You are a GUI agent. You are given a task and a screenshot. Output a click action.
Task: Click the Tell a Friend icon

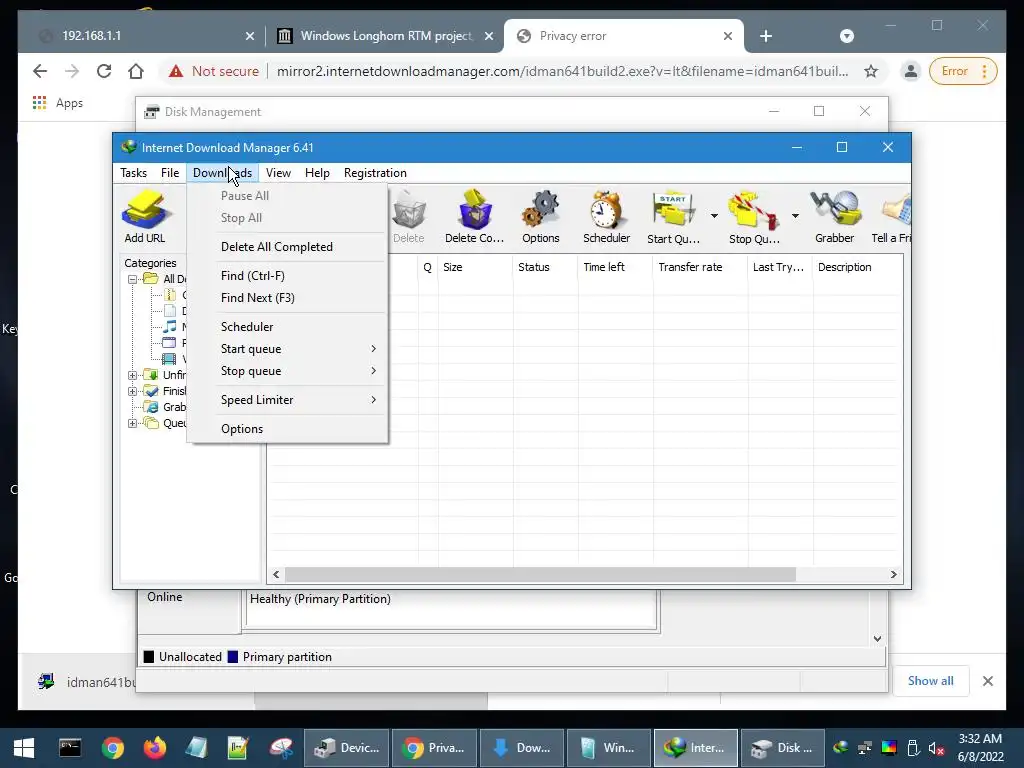(891, 217)
